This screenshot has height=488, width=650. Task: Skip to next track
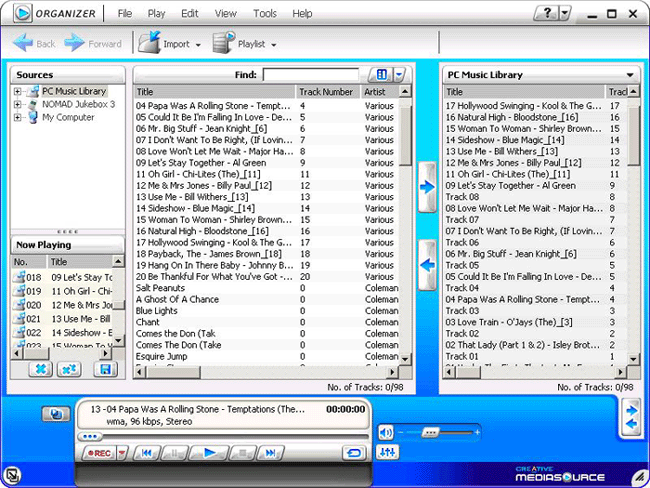tap(270, 453)
